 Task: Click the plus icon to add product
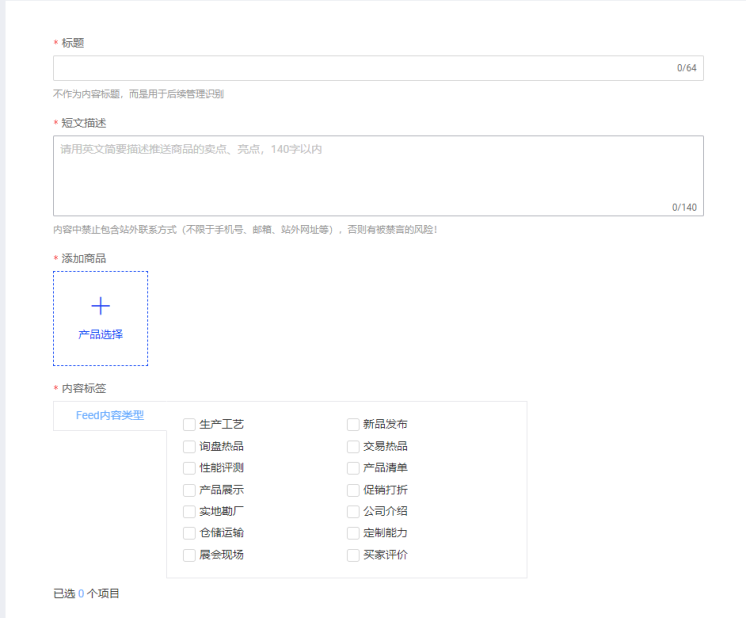point(100,306)
